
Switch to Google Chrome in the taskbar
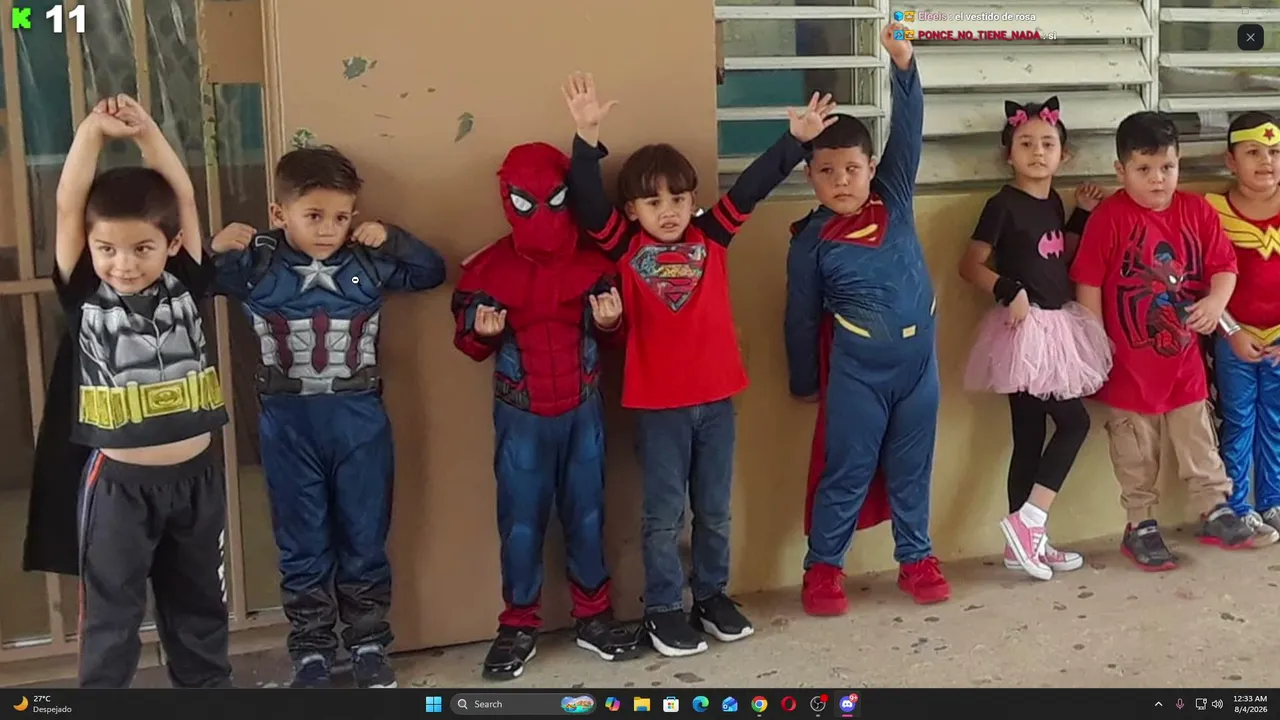(759, 704)
